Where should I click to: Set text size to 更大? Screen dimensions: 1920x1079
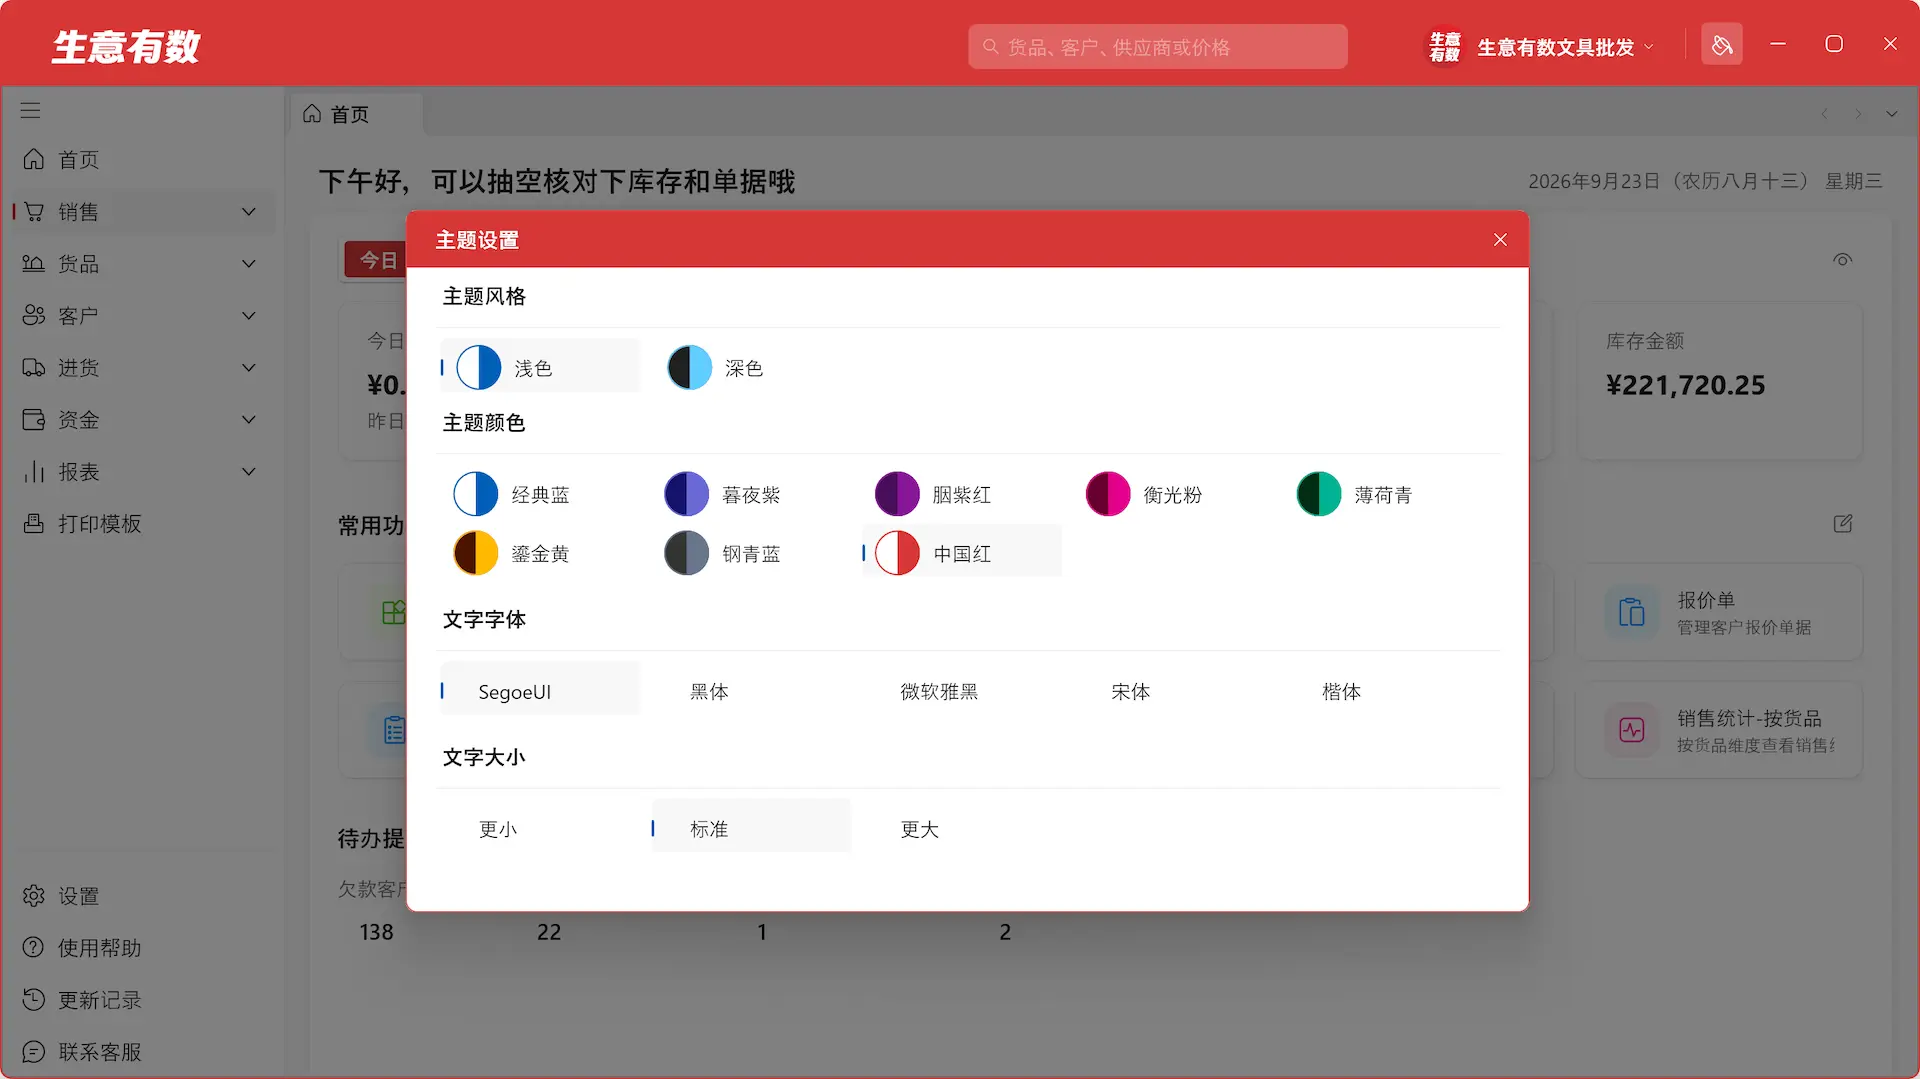click(919, 829)
